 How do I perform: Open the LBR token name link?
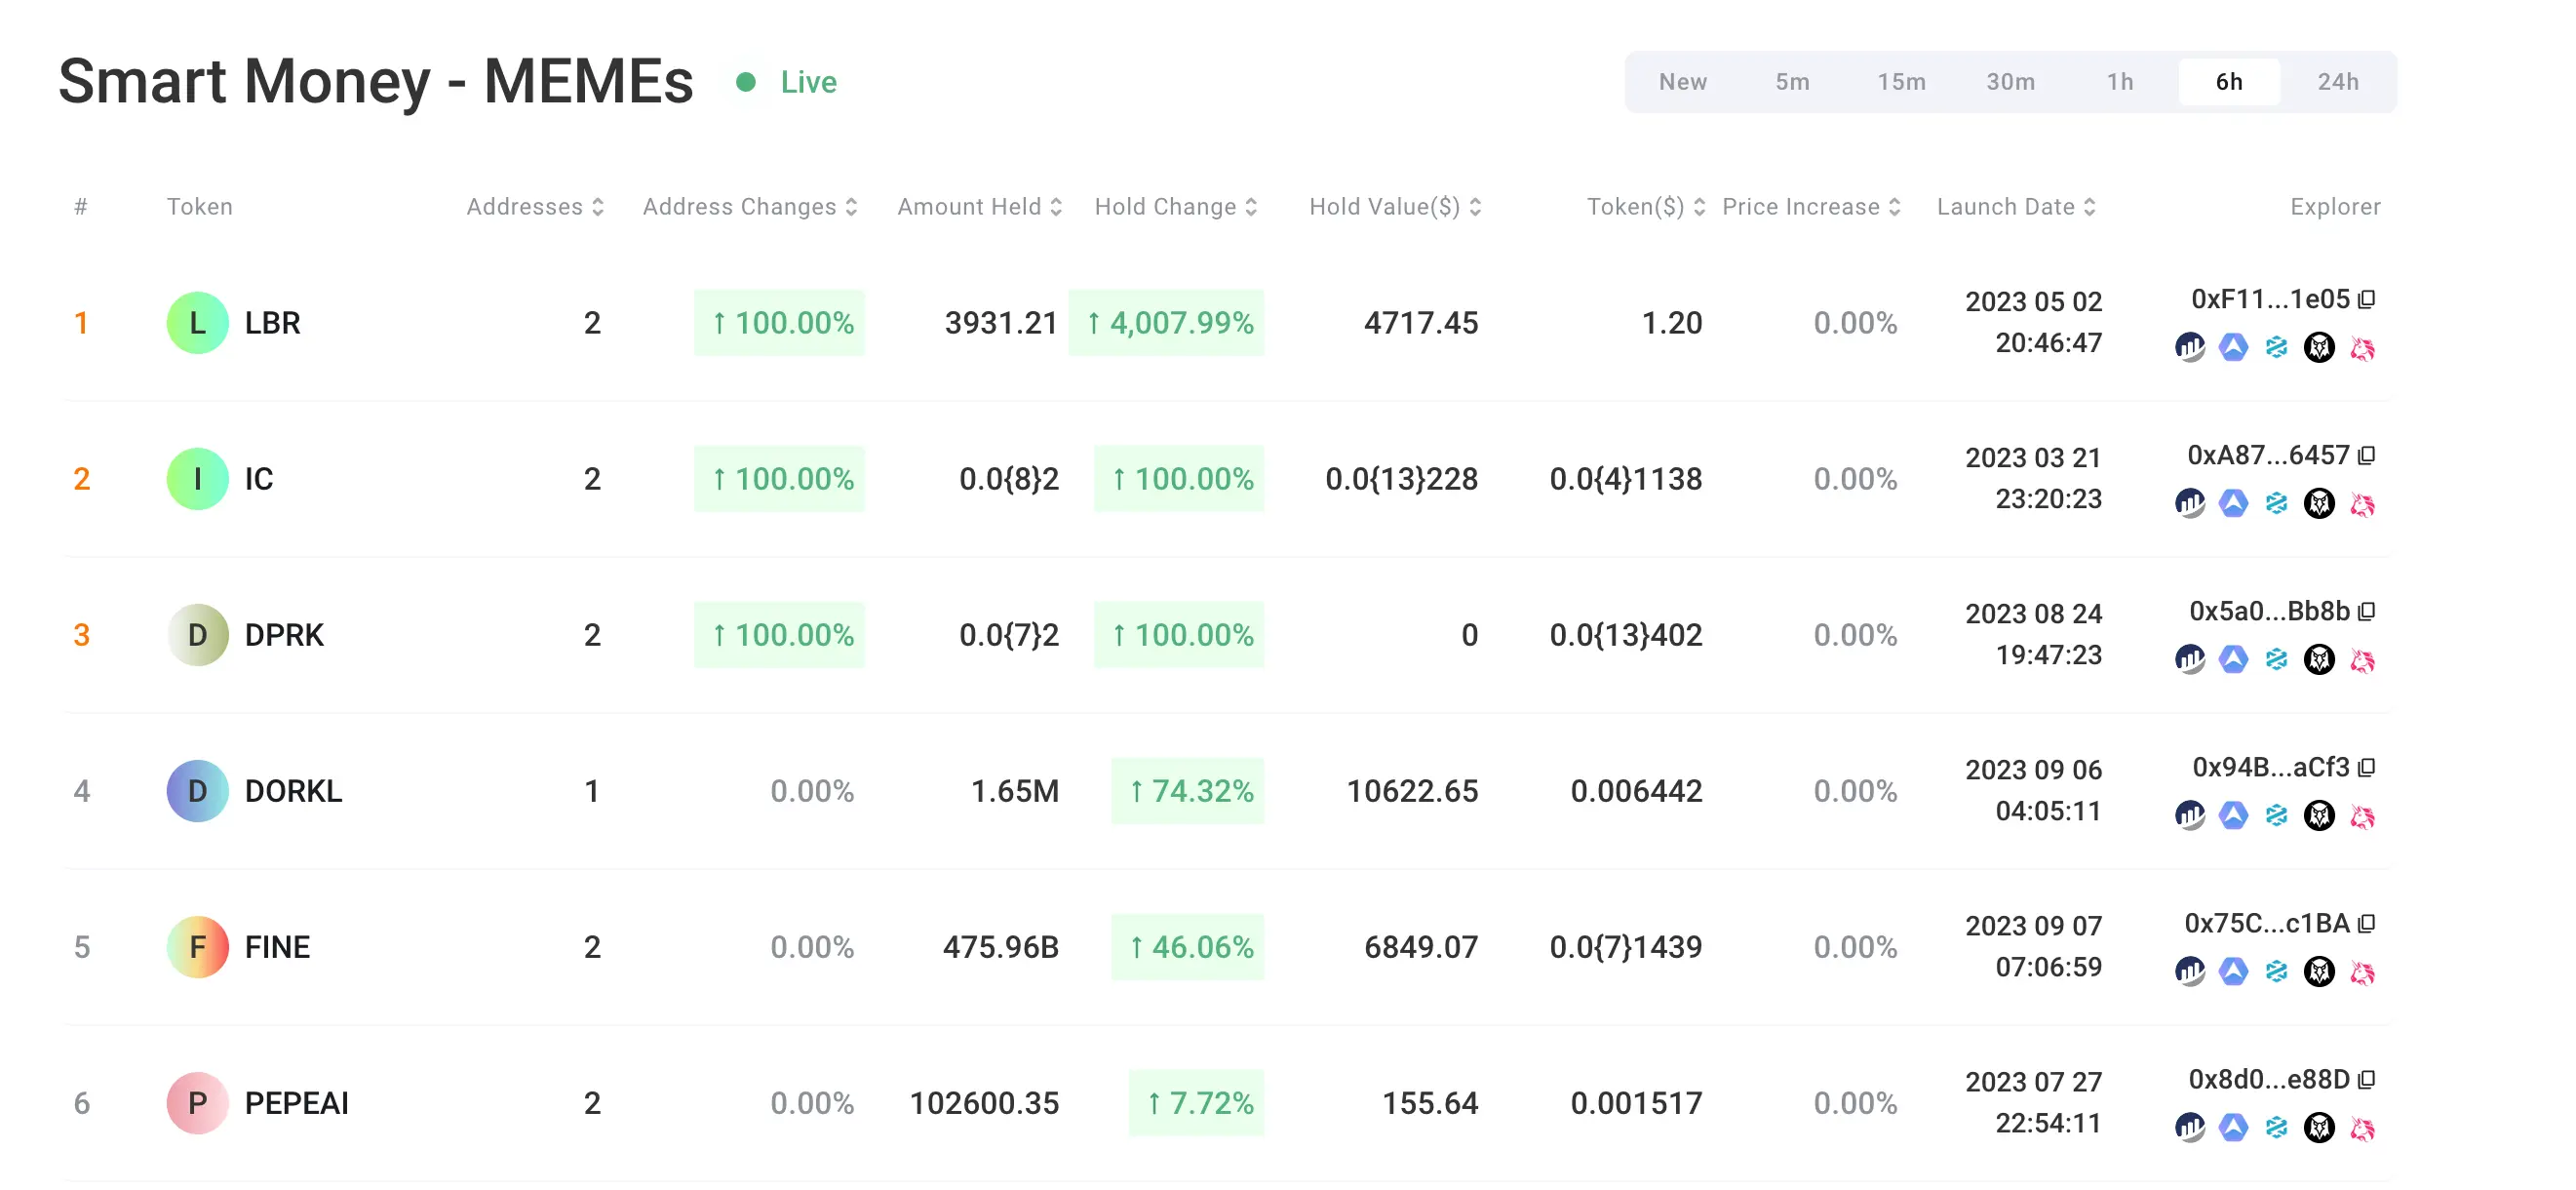click(x=272, y=323)
